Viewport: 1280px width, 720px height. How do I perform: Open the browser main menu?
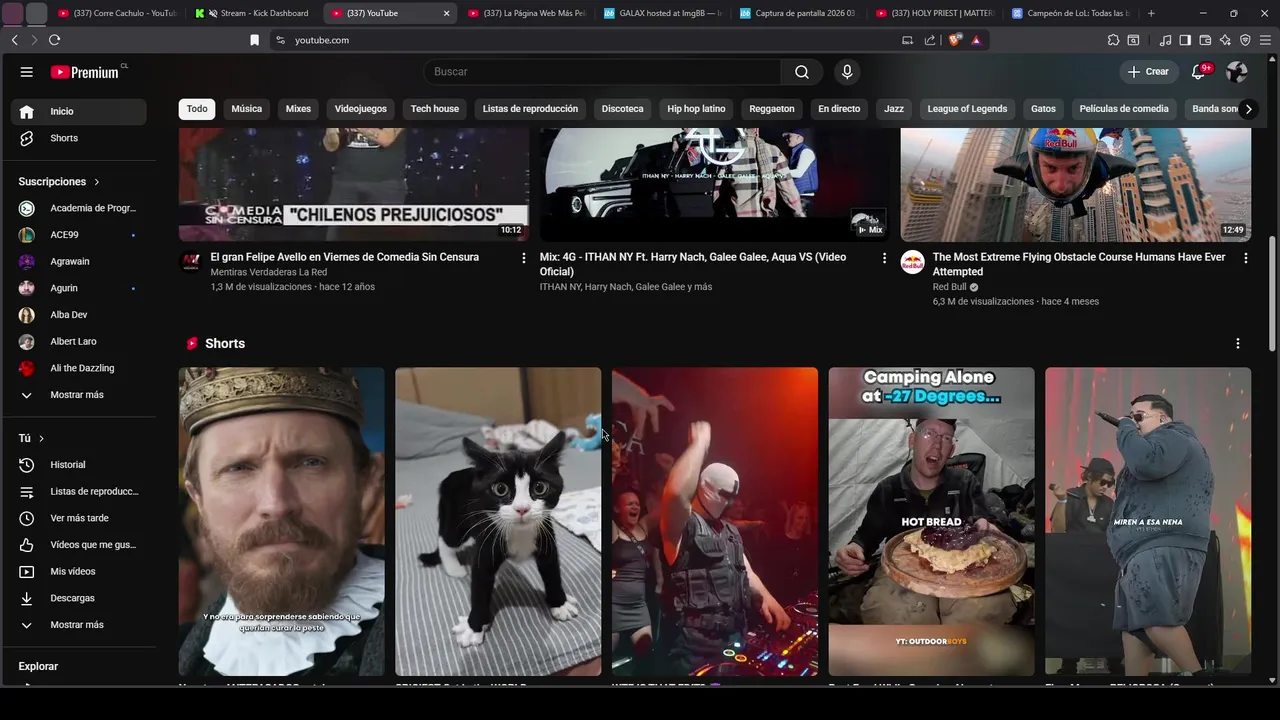(x=1265, y=40)
